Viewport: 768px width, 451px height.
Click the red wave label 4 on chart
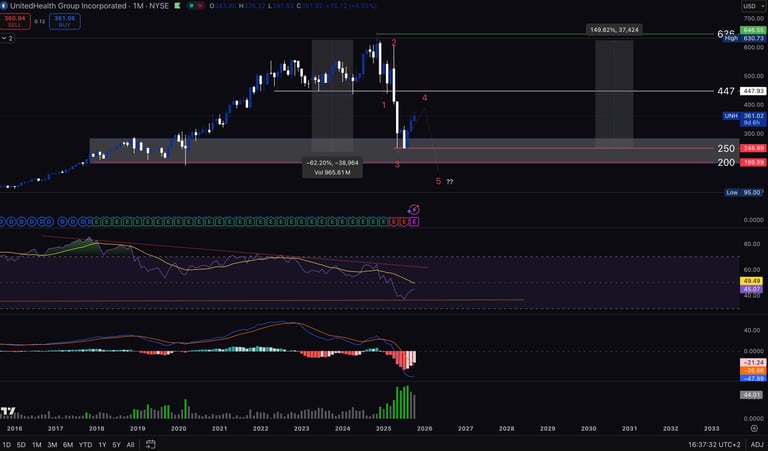425,98
